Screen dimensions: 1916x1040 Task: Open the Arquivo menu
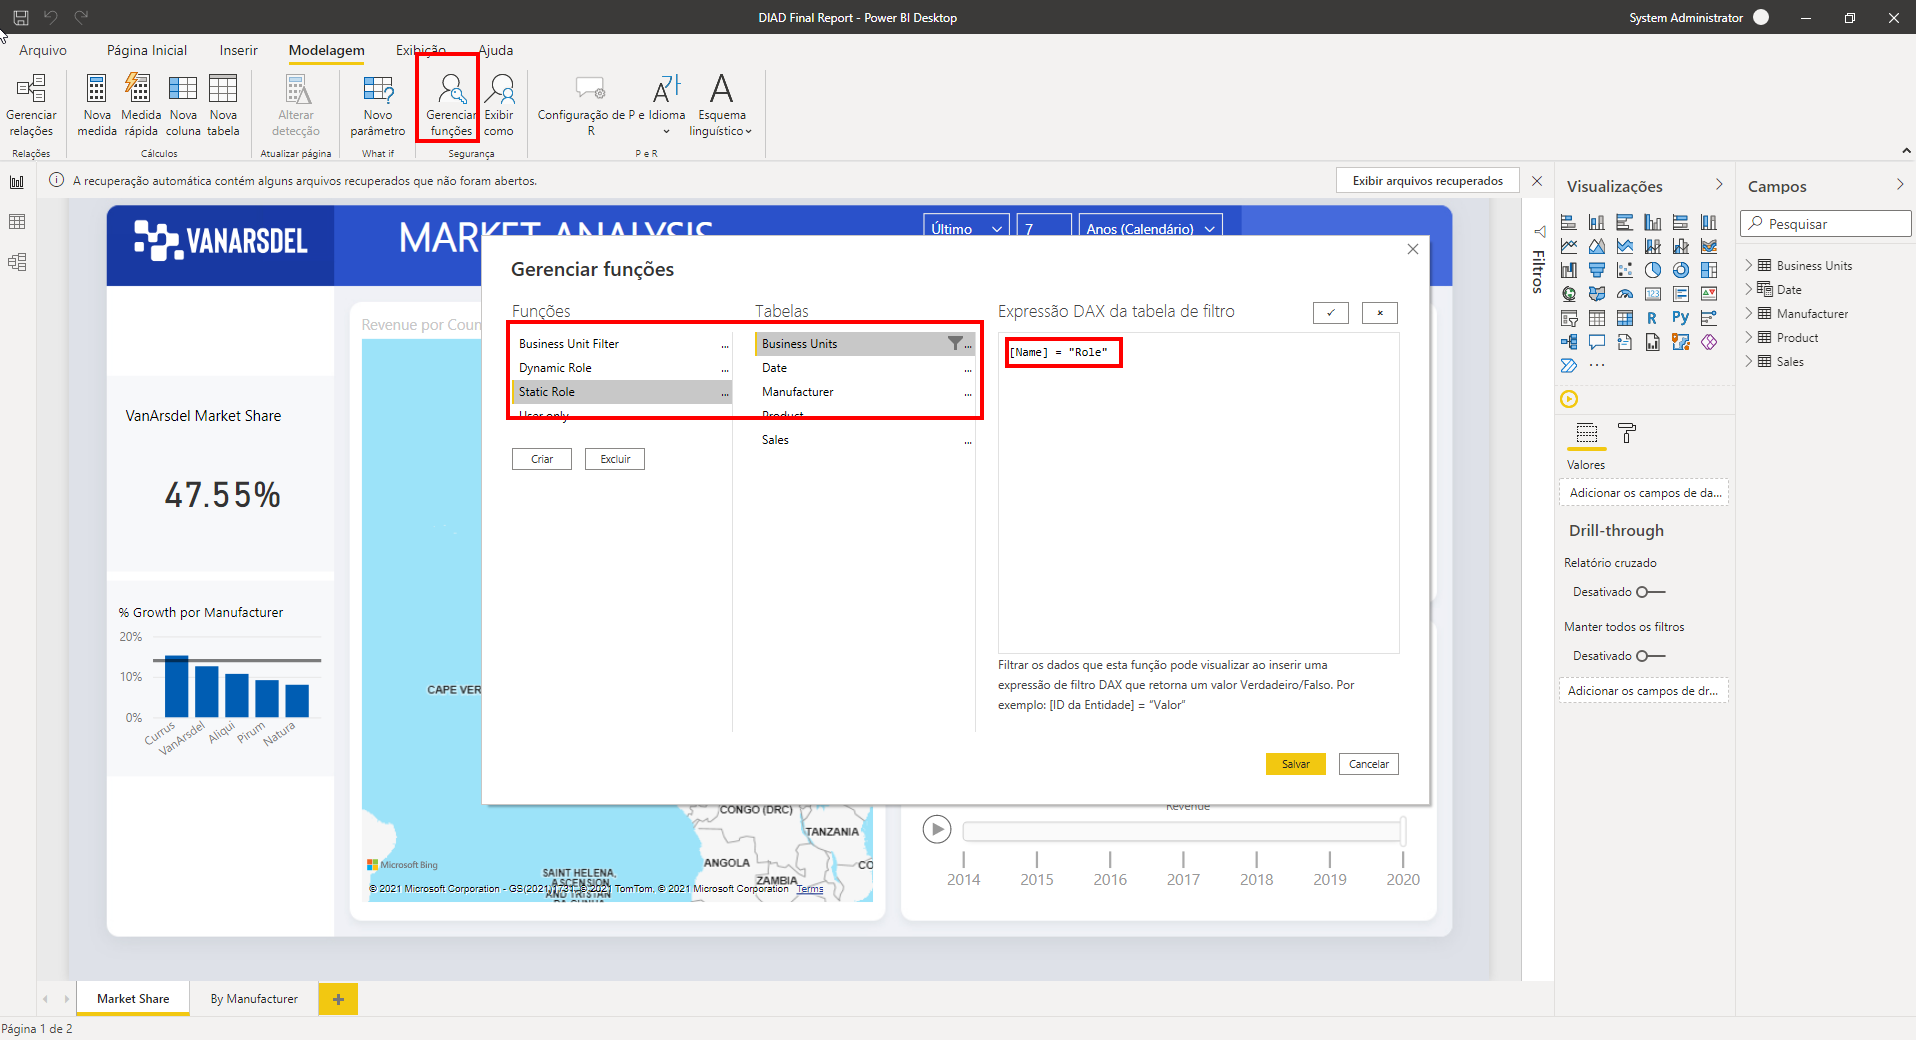[43, 50]
